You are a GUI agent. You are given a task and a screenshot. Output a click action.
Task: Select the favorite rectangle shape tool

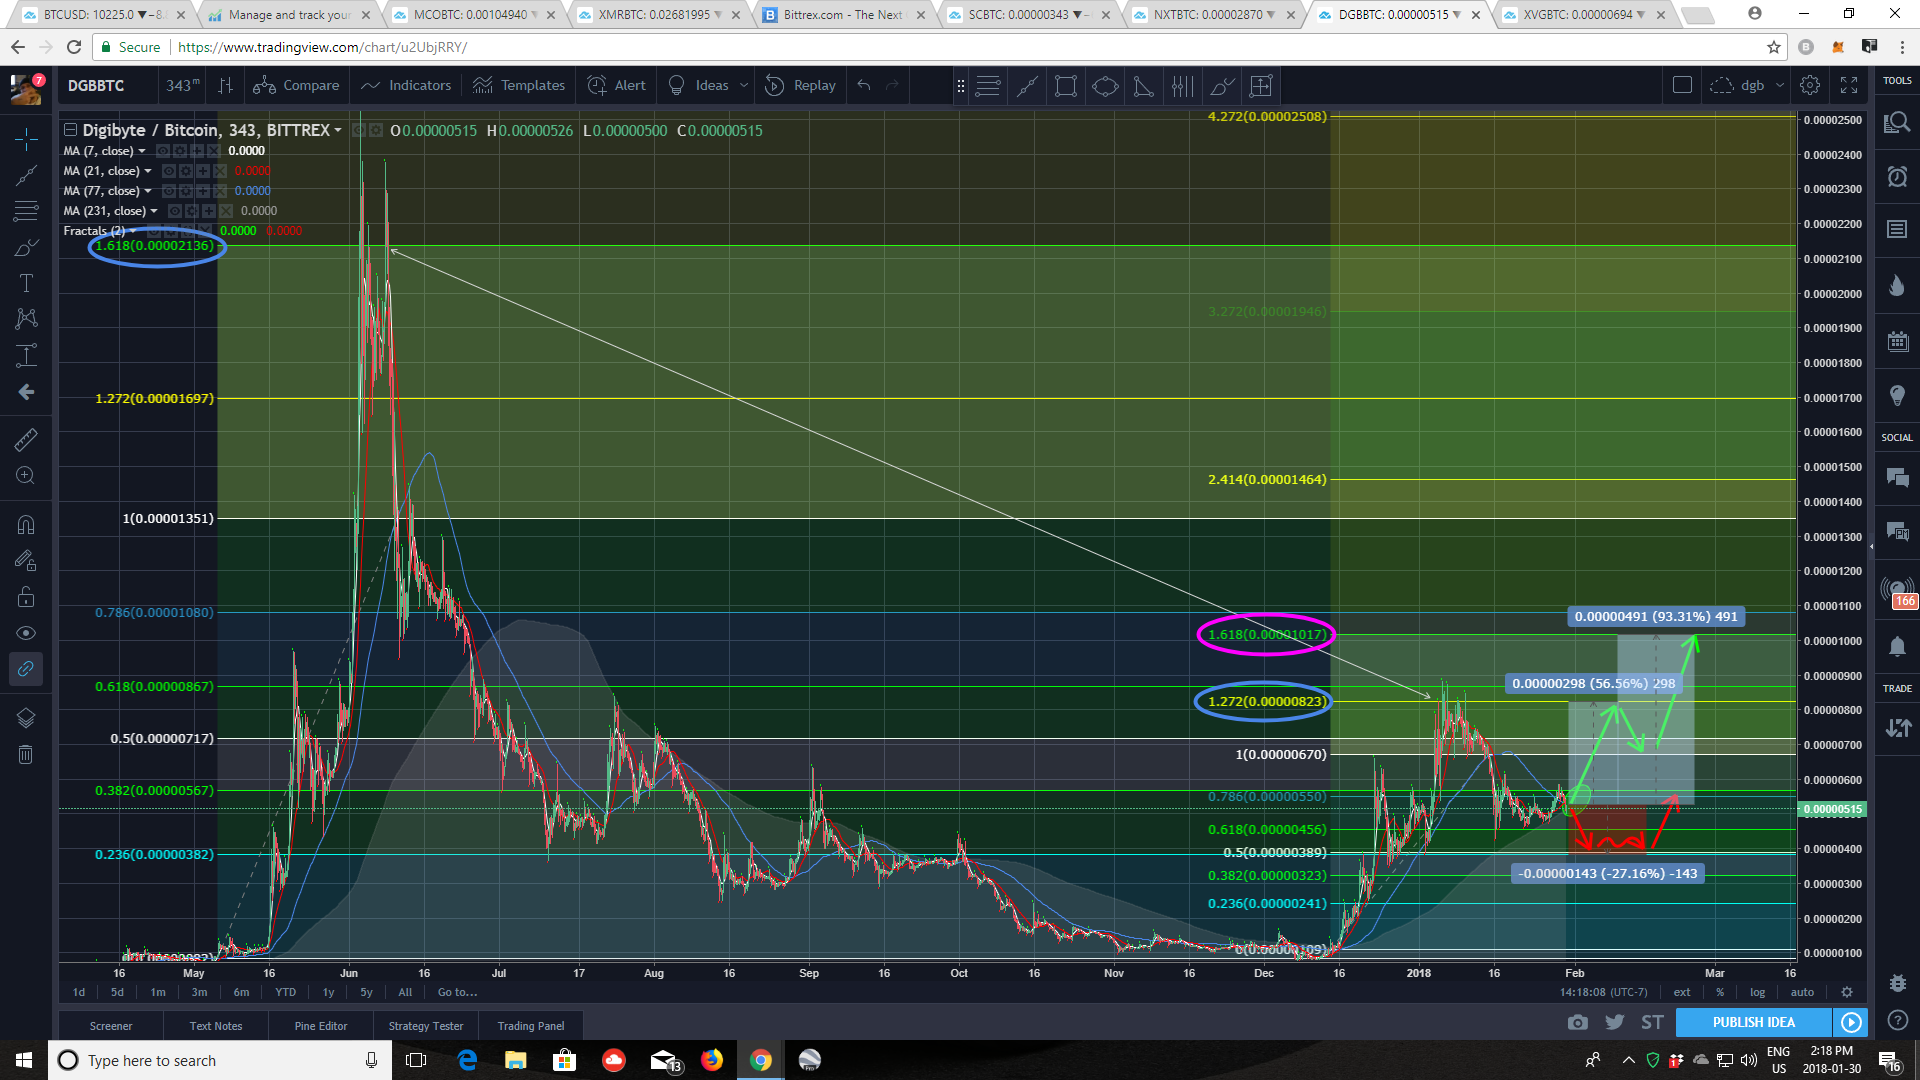pyautogui.click(x=1066, y=86)
